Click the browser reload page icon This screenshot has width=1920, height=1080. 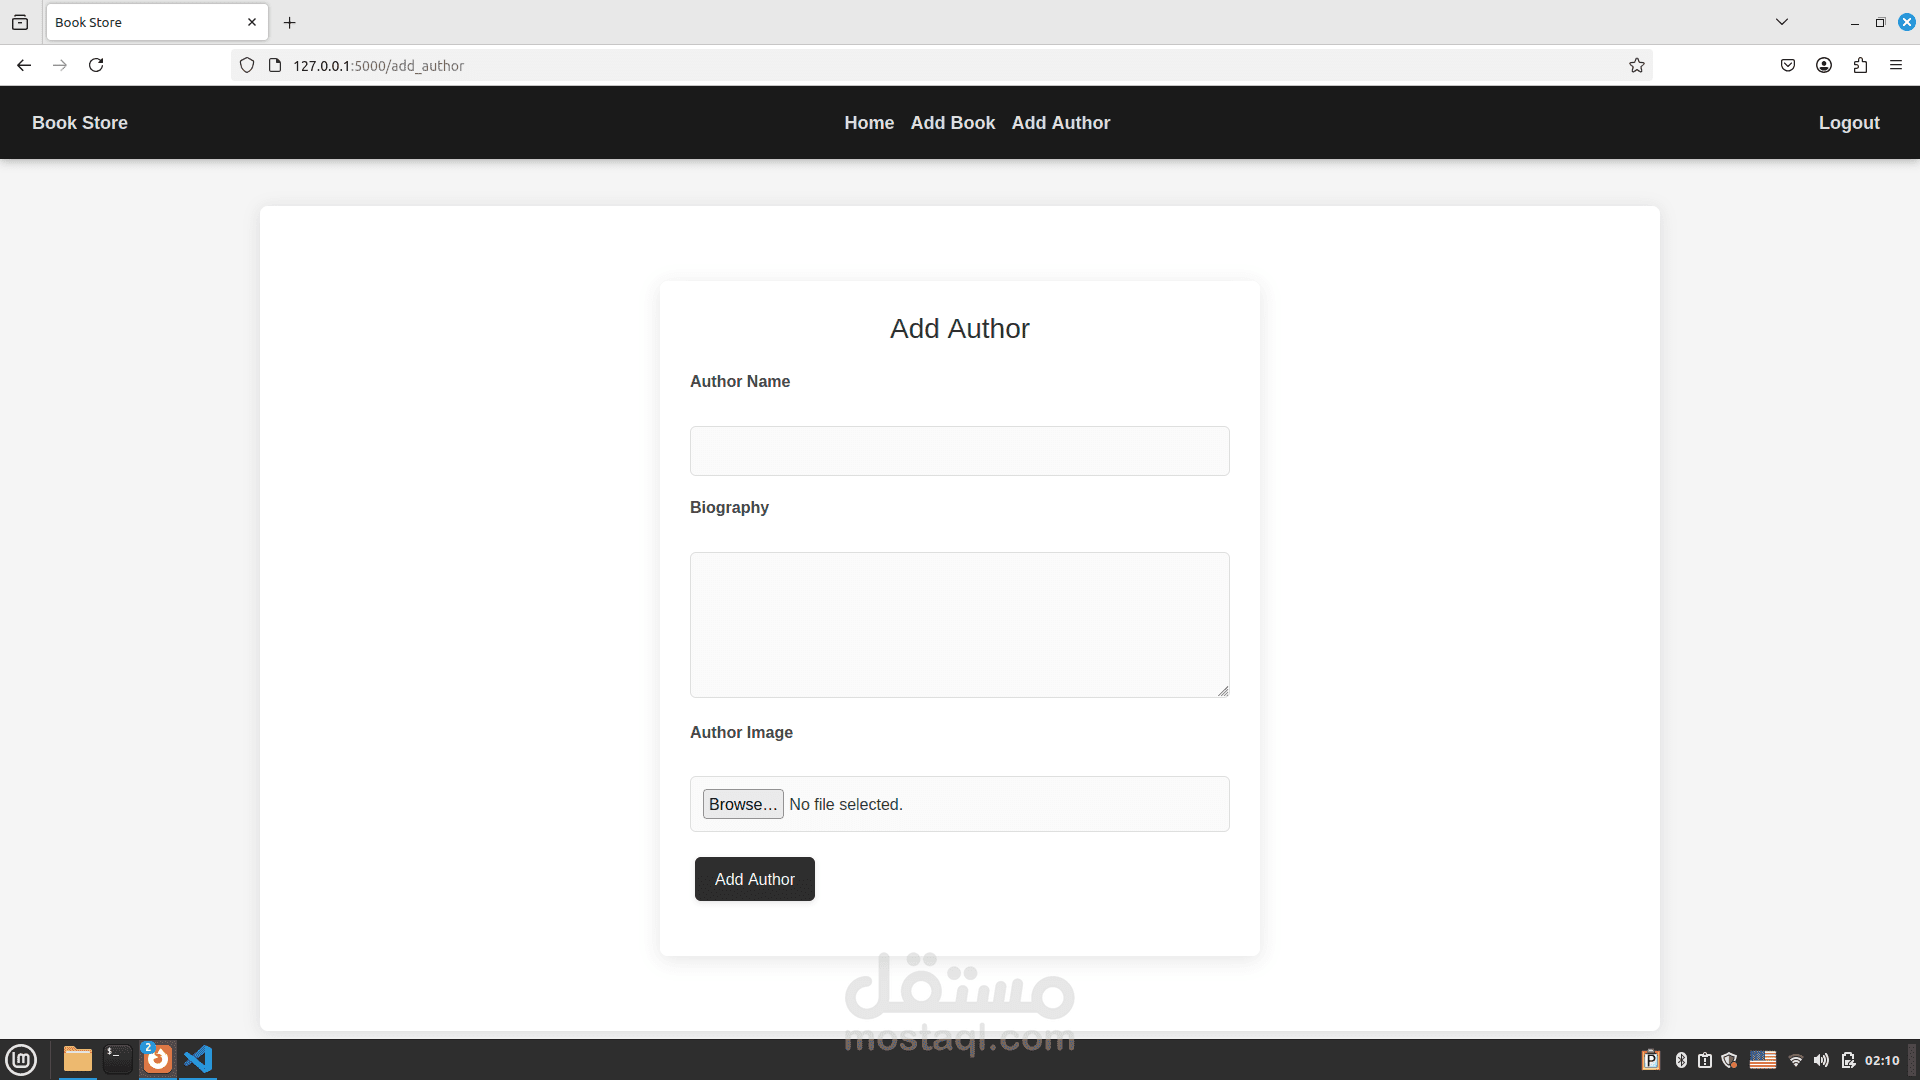(96, 65)
